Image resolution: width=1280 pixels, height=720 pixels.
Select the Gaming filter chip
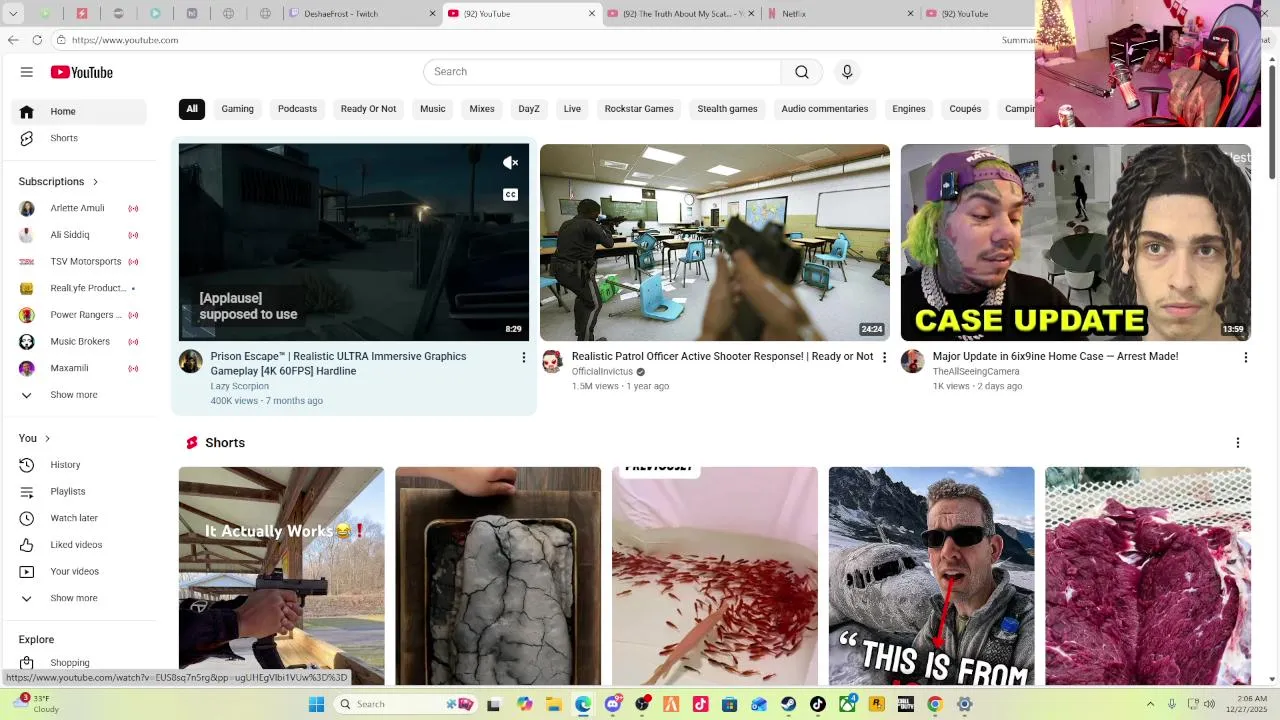[238, 109]
